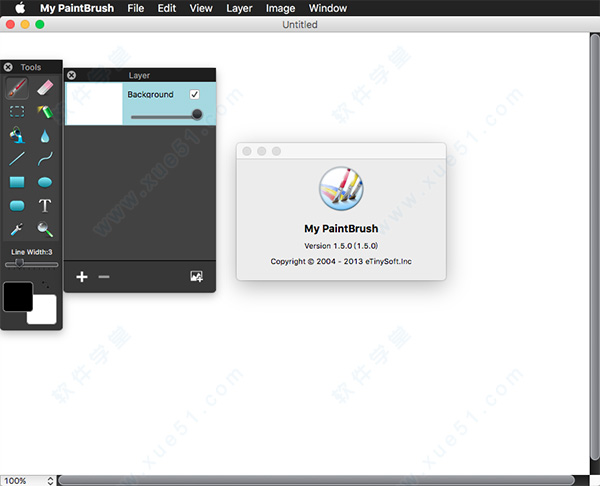Select the Paint bucket fill tool
600x486 pixels.
click(x=17, y=135)
